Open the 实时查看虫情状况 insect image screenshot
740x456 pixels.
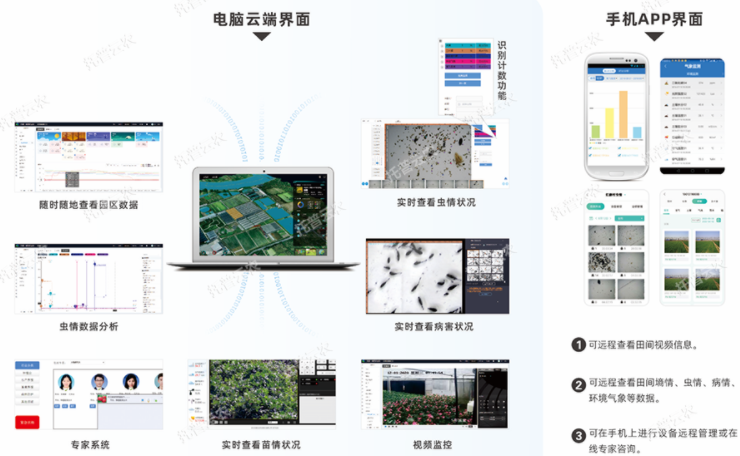coord(435,154)
